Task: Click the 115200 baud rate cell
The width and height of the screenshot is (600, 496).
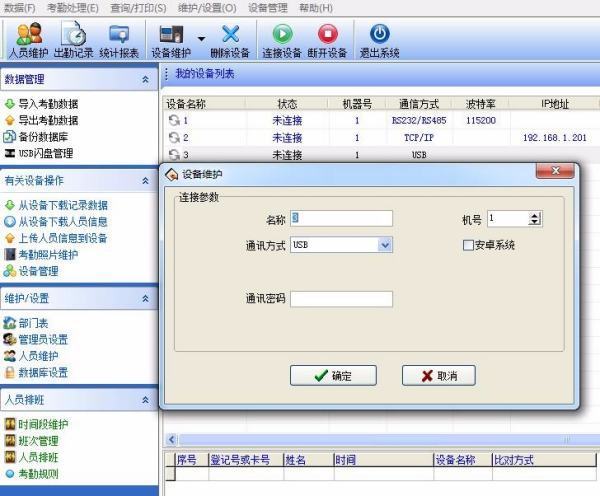Action: [x=481, y=121]
